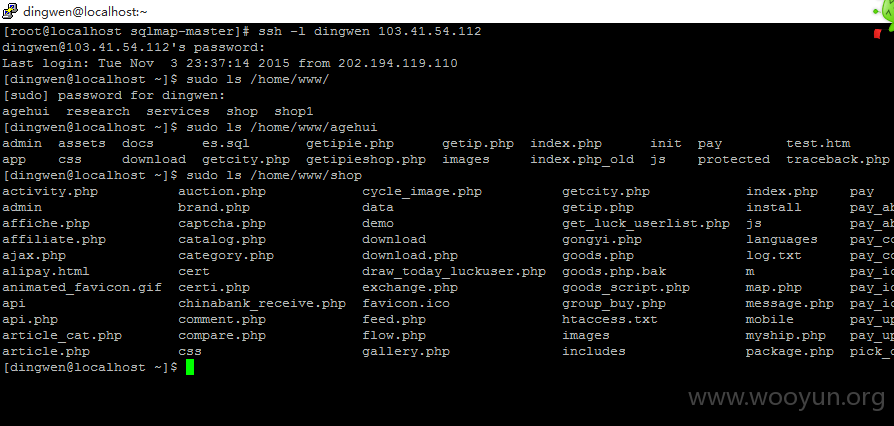This screenshot has width=894, height=426.
Task: Click the animated_favicon.gif file name
Action: [82, 287]
